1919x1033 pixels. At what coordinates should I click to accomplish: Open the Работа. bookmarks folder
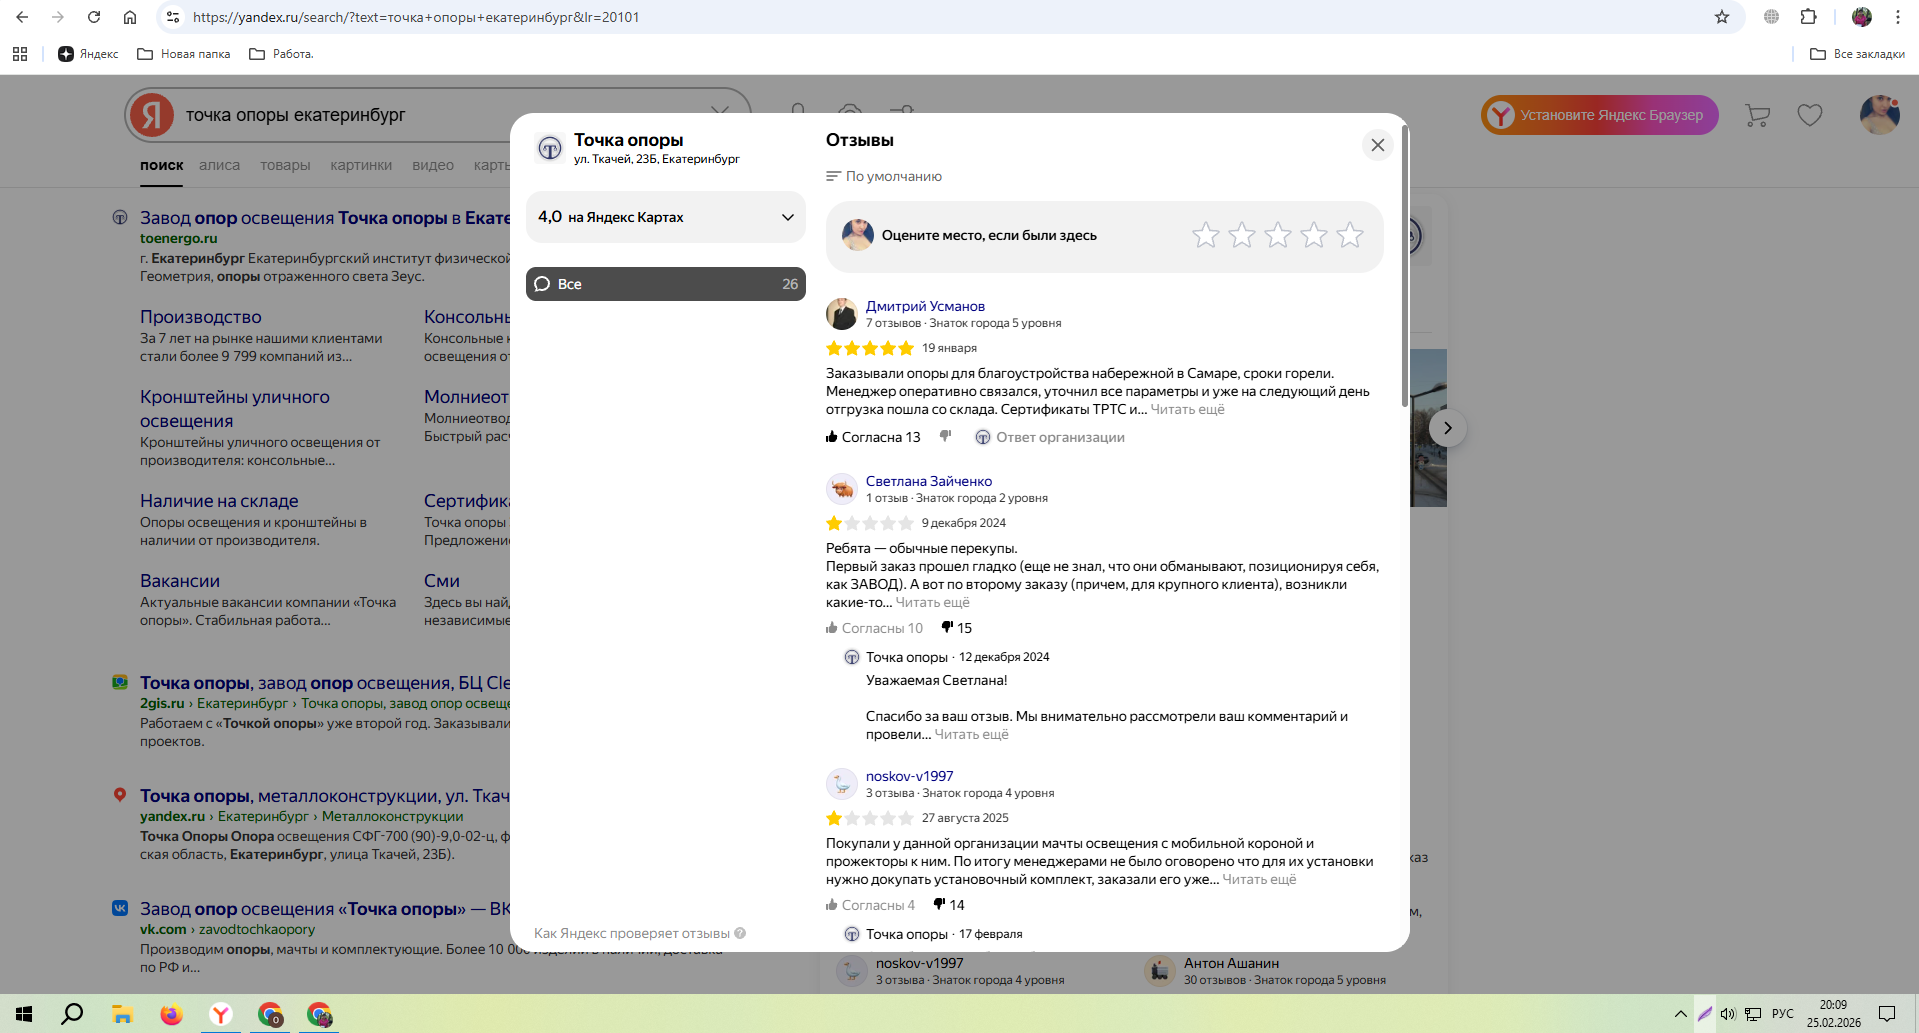coord(281,54)
